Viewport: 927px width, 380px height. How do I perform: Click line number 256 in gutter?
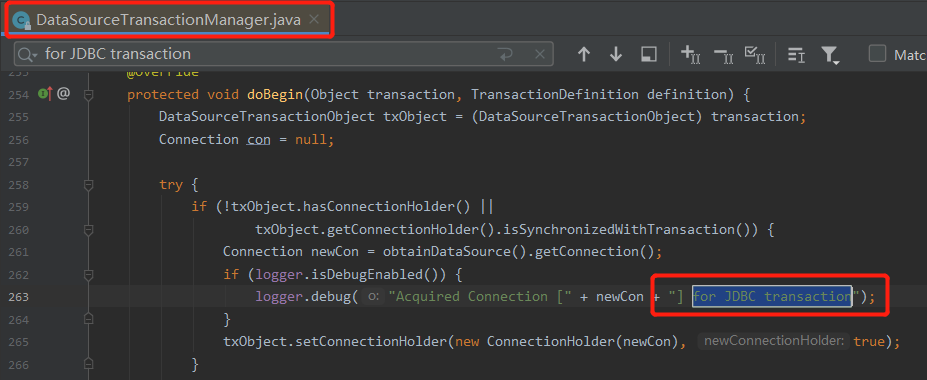coord(19,139)
